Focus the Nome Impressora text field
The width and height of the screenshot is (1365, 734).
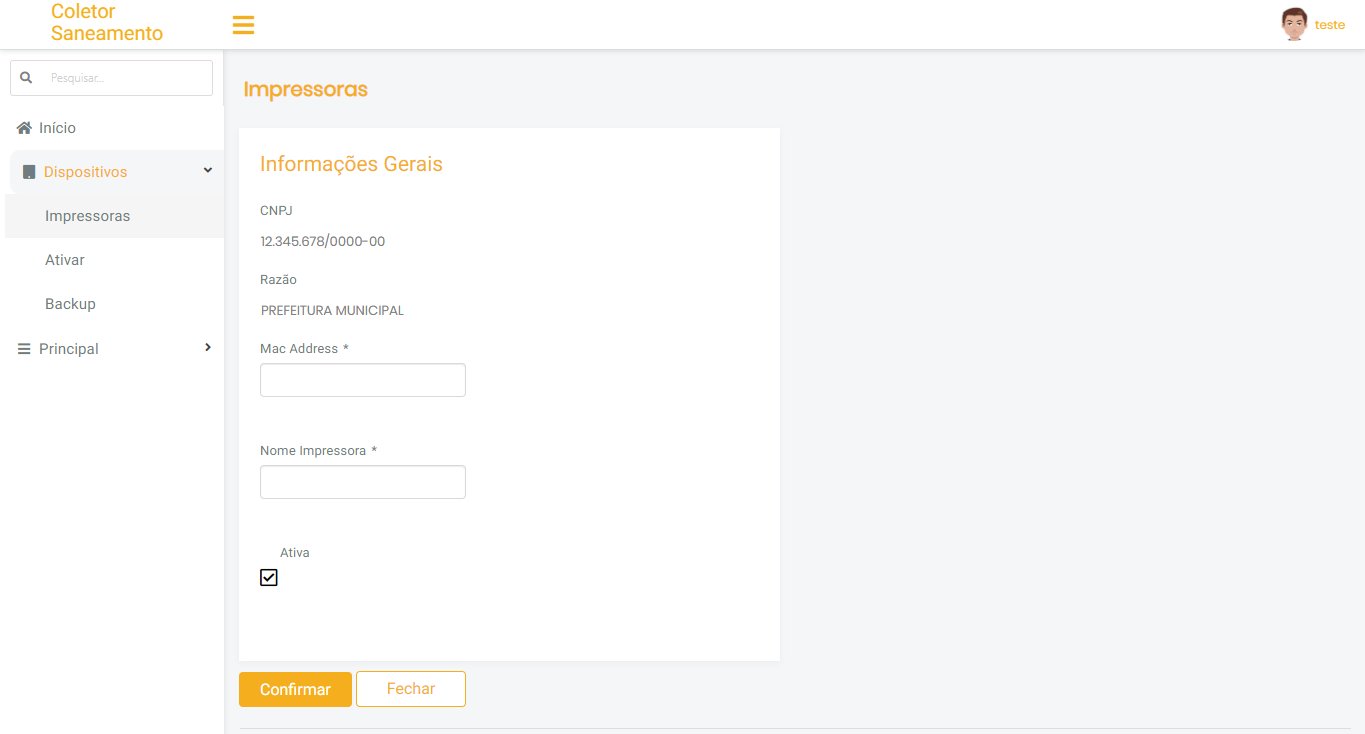pyautogui.click(x=363, y=482)
